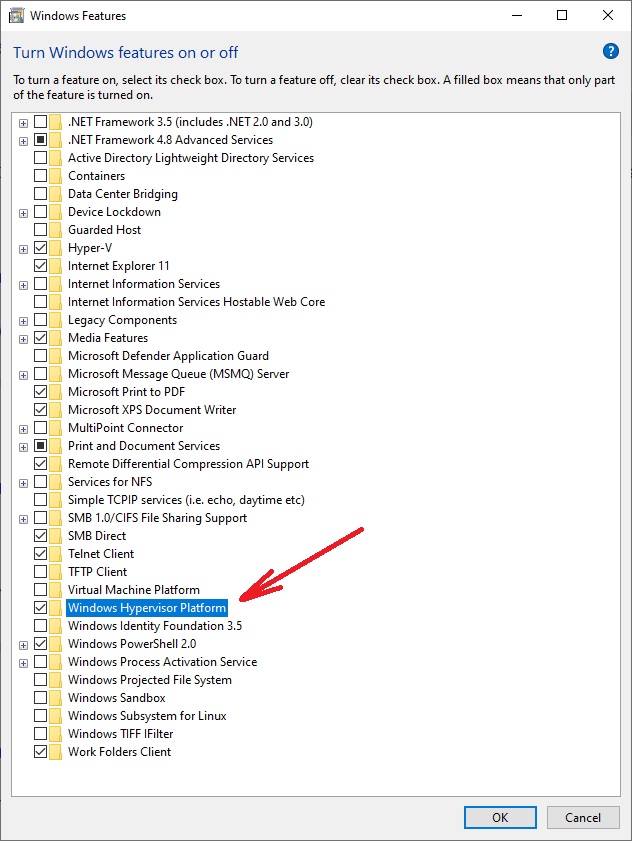Viewport: 632px width, 841px height.
Task: Check the Containers checkbox
Action: pos(40,175)
